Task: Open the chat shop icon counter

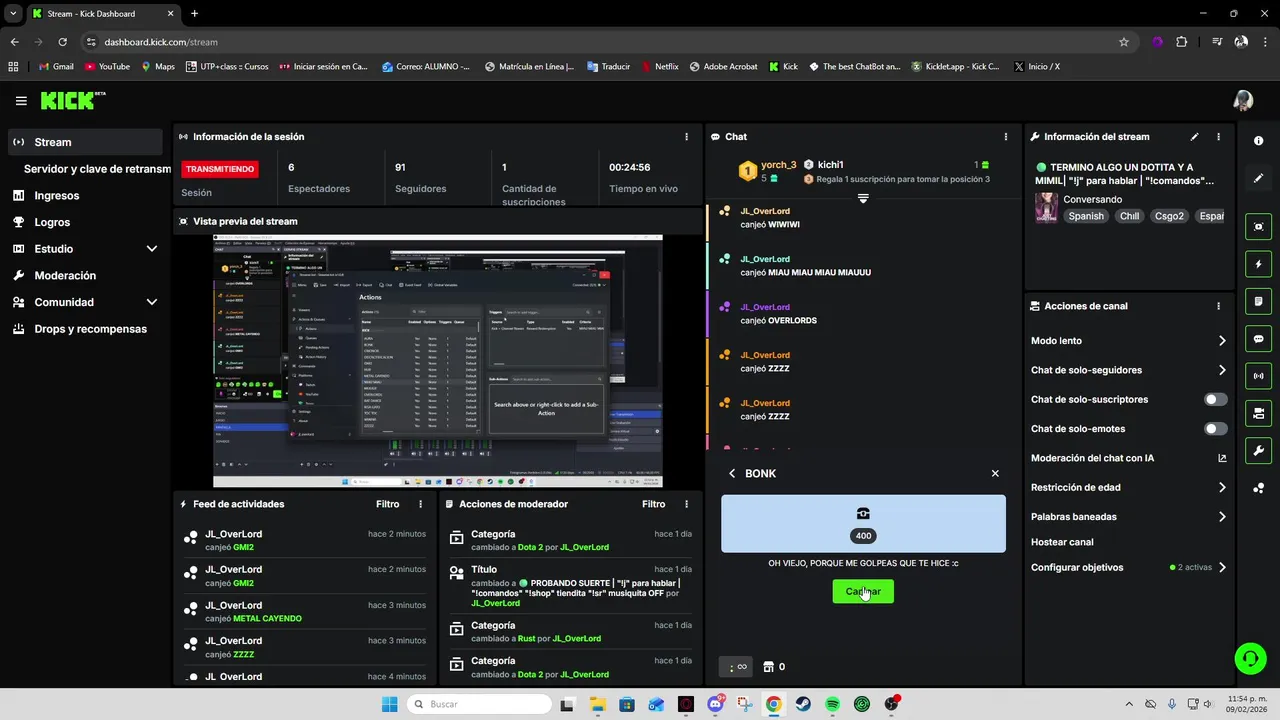Action: (x=774, y=667)
